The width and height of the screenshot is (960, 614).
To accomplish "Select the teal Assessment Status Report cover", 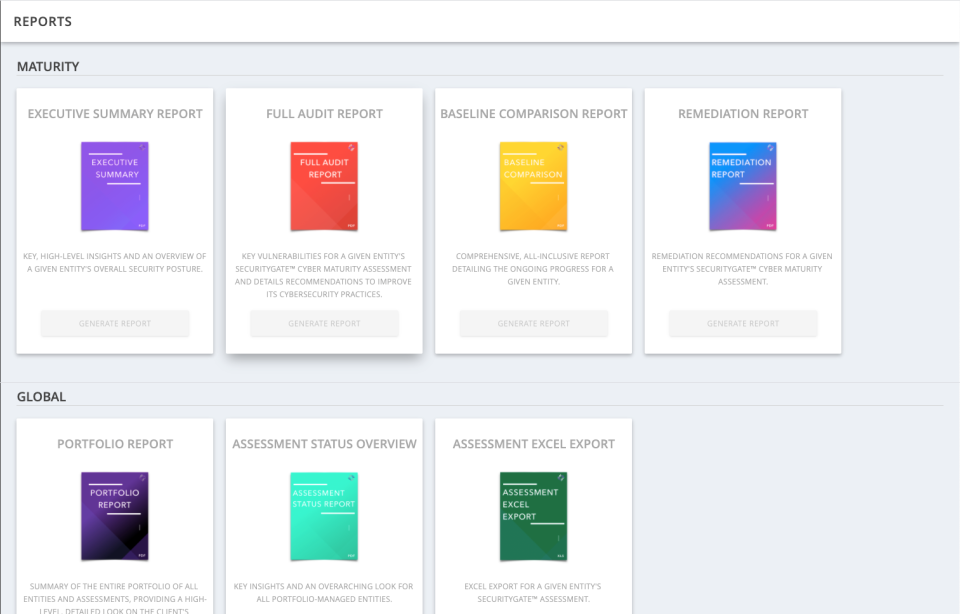I will click(324, 515).
